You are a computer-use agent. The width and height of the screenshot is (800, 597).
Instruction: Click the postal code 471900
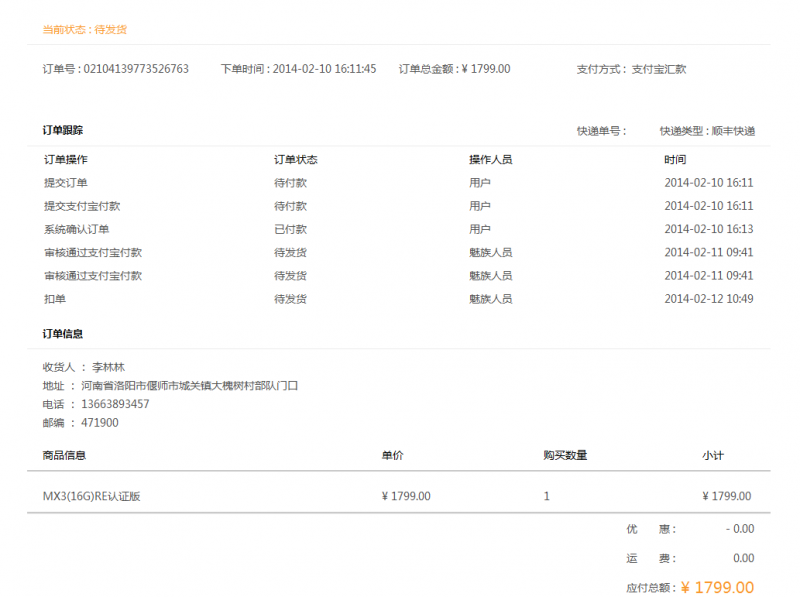pyautogui.click(x=100, y=423)
